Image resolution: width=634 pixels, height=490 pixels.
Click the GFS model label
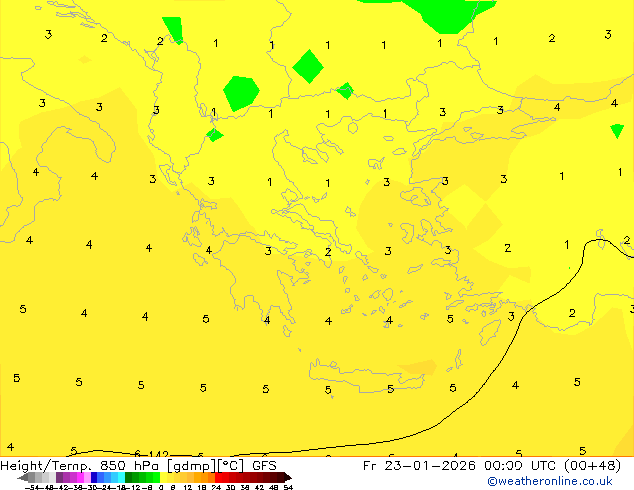coord(264,465)
